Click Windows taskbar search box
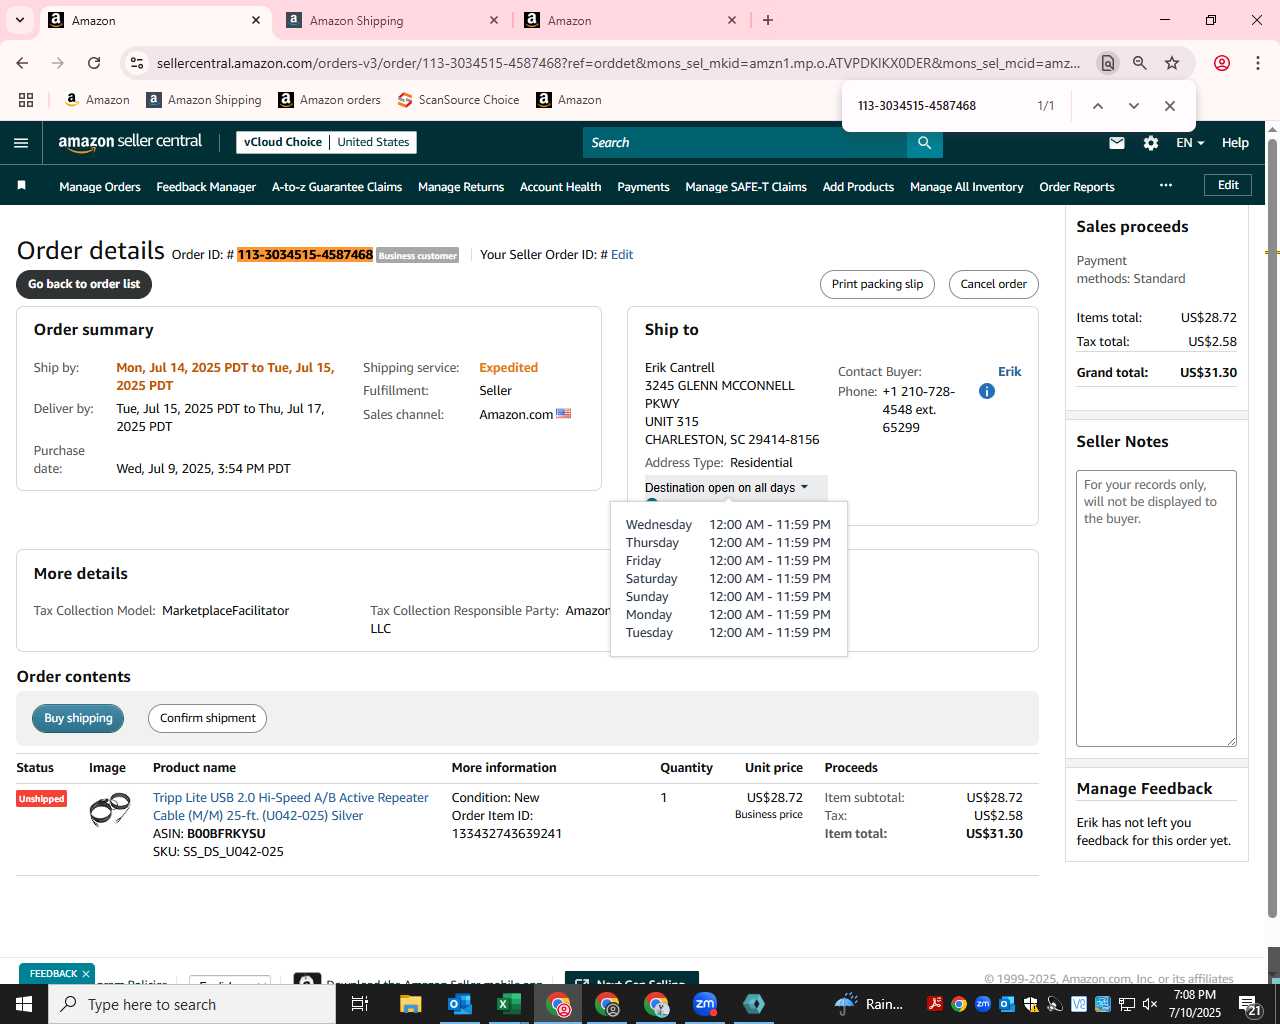Screen dimensions: 1280x1024 pos(192,1004)
